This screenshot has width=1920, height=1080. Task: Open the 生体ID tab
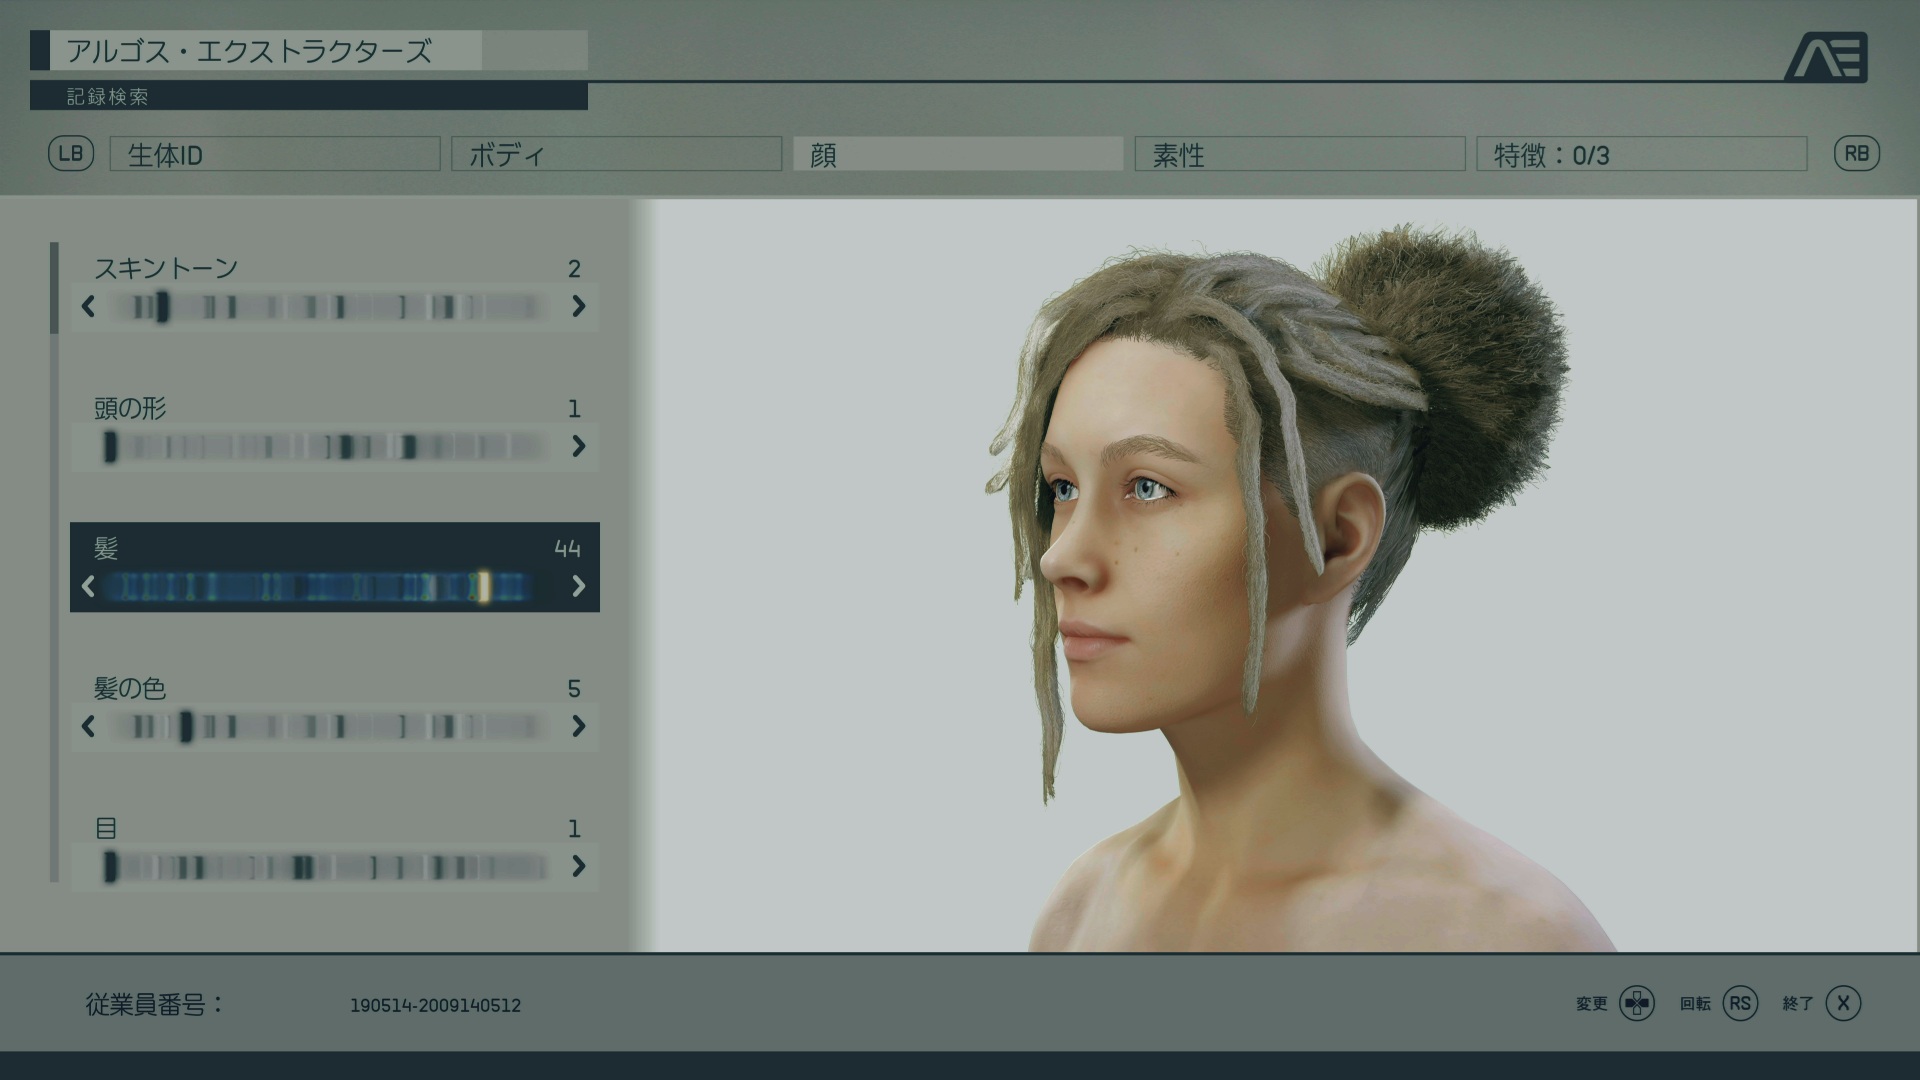tap(275, 155)
